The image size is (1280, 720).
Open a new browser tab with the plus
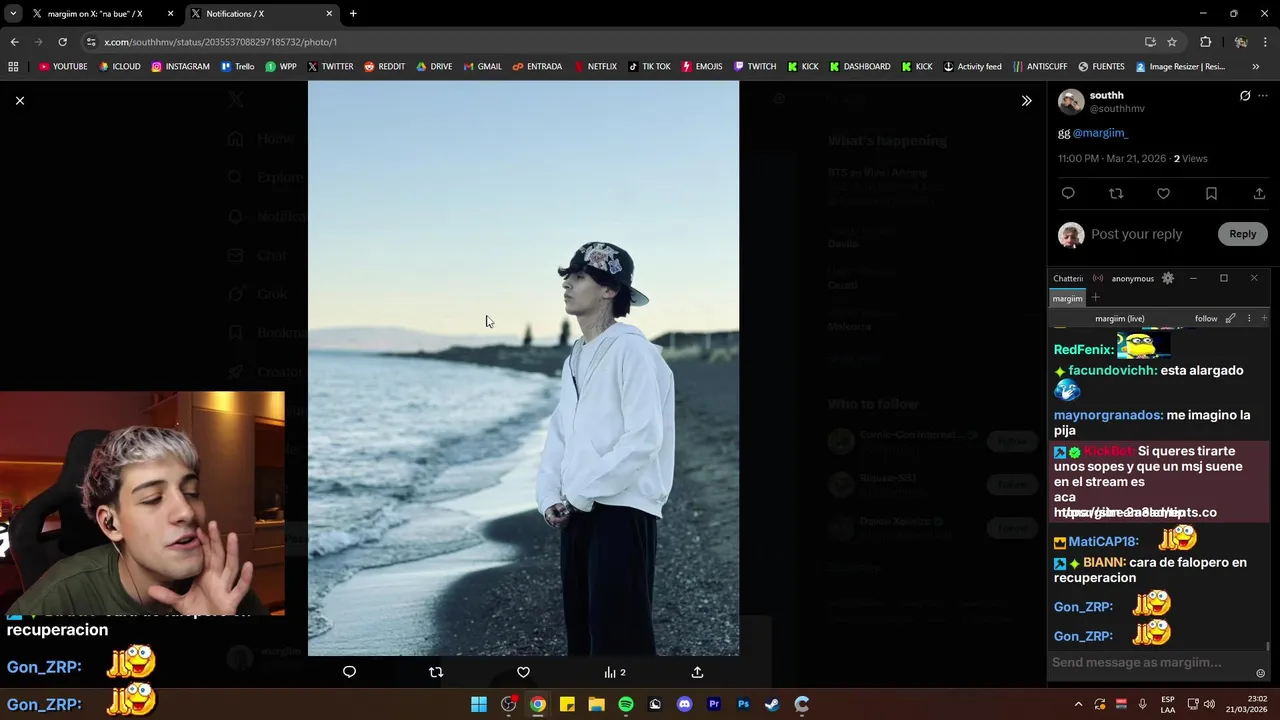point(353,14)
